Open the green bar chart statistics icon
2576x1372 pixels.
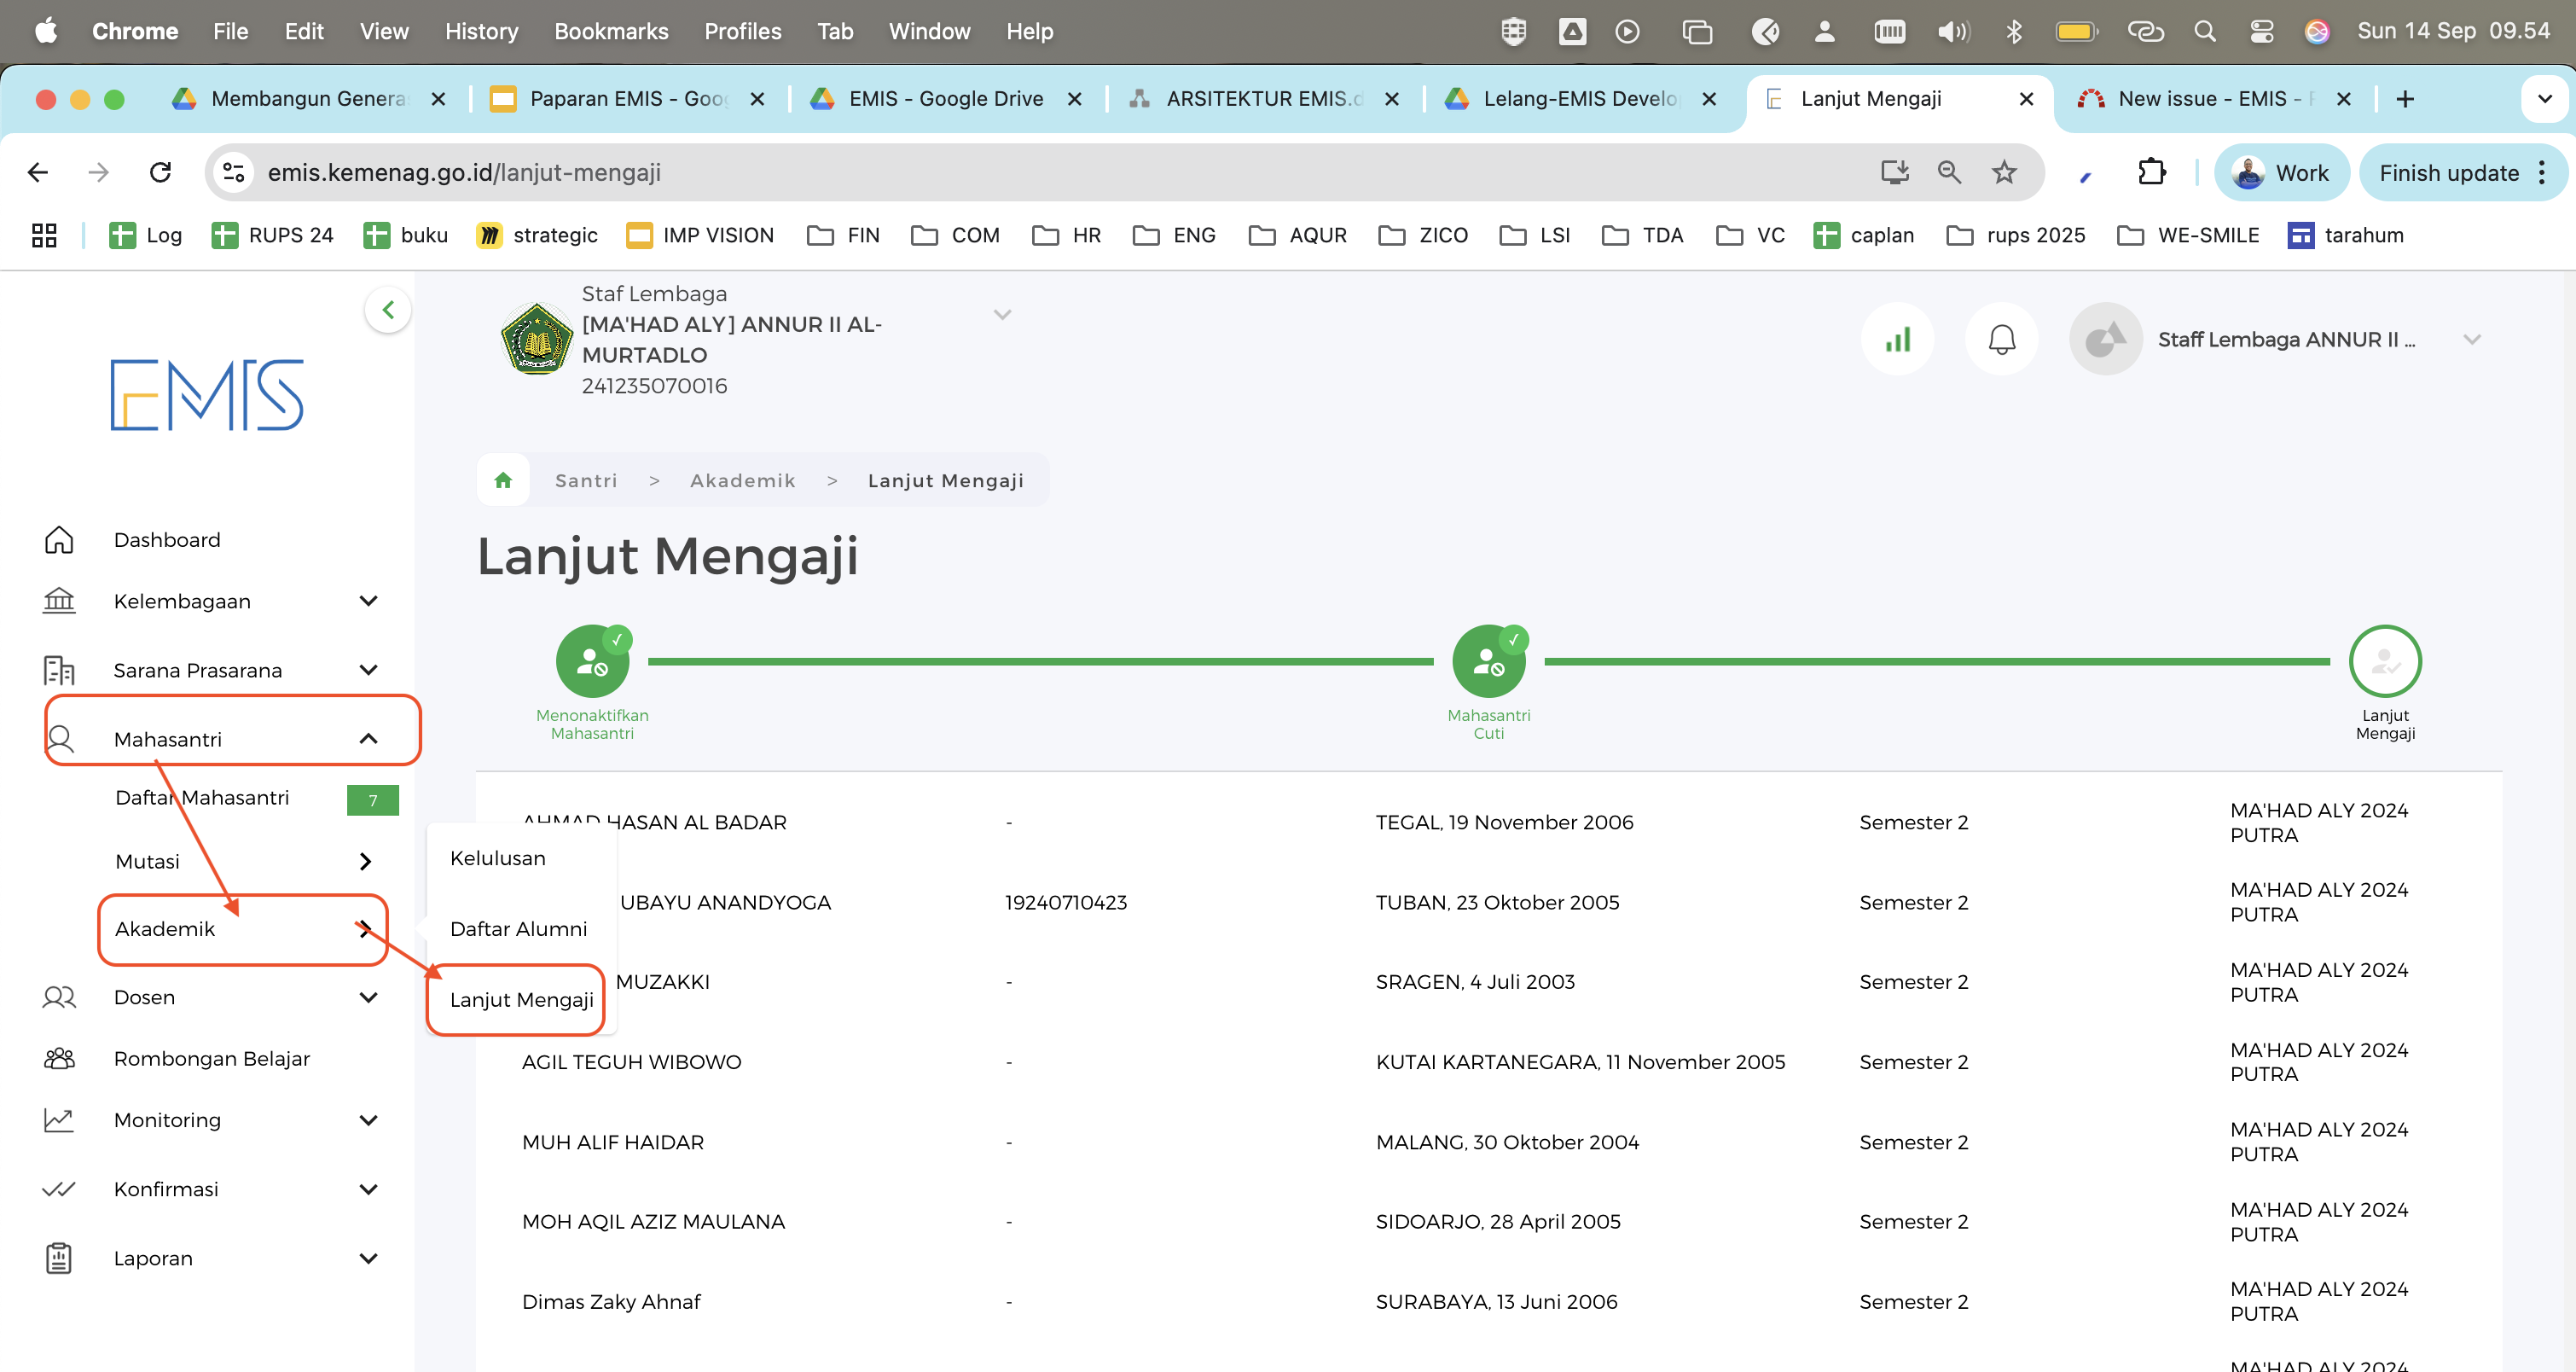1897,340
